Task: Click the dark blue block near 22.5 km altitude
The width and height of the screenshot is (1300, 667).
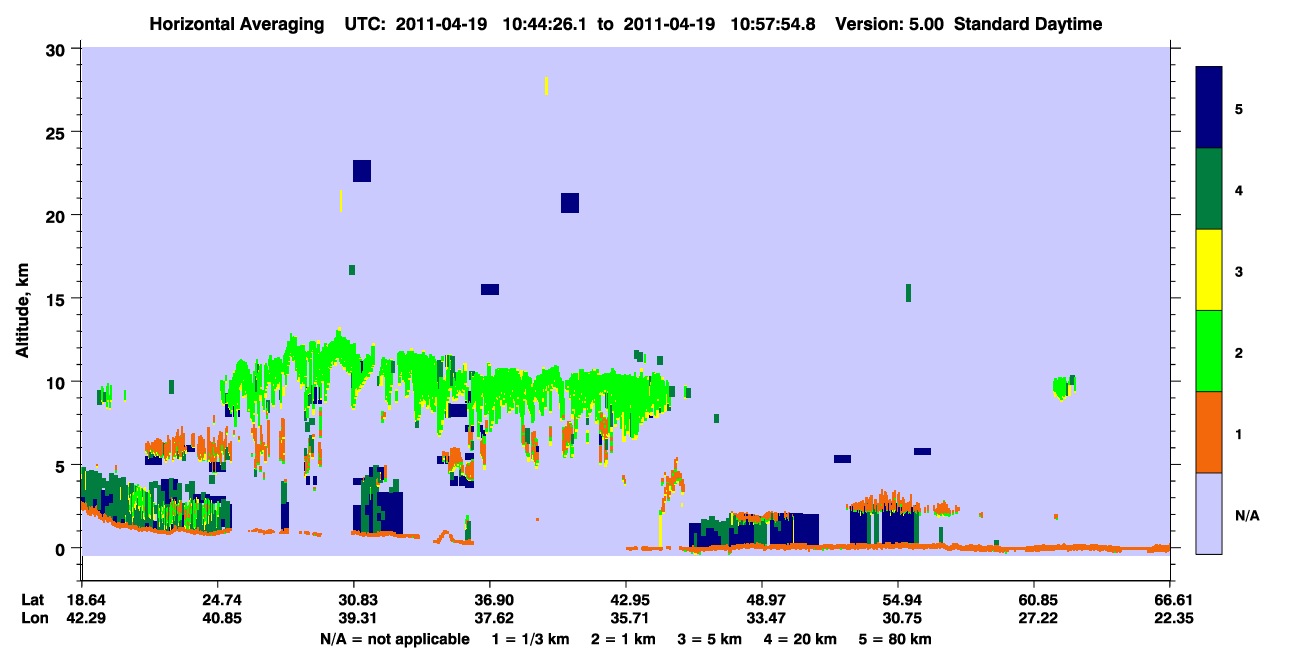Action: point(362,171)
